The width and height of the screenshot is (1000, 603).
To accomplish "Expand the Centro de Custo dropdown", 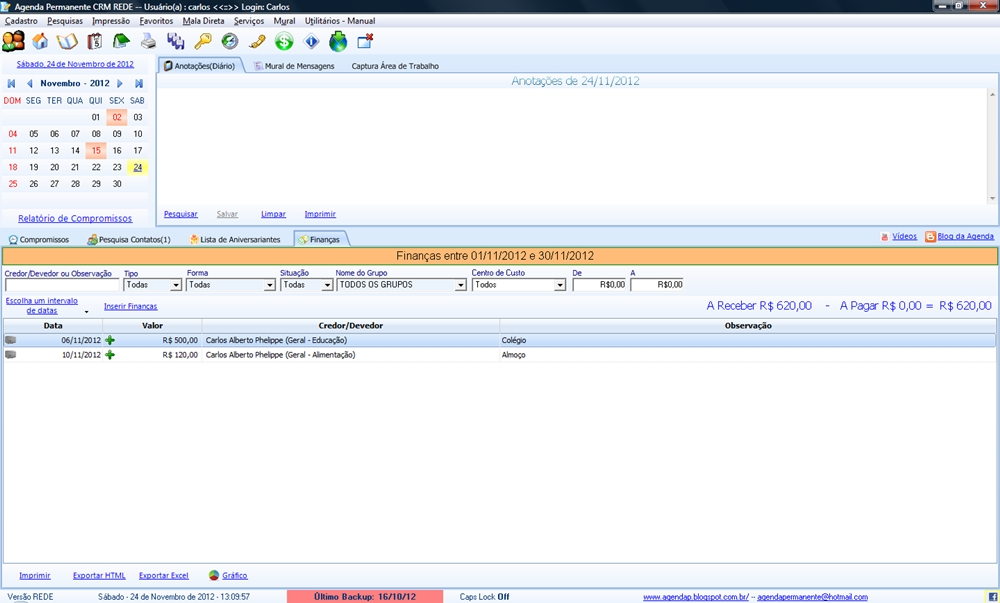I will 560,286.
